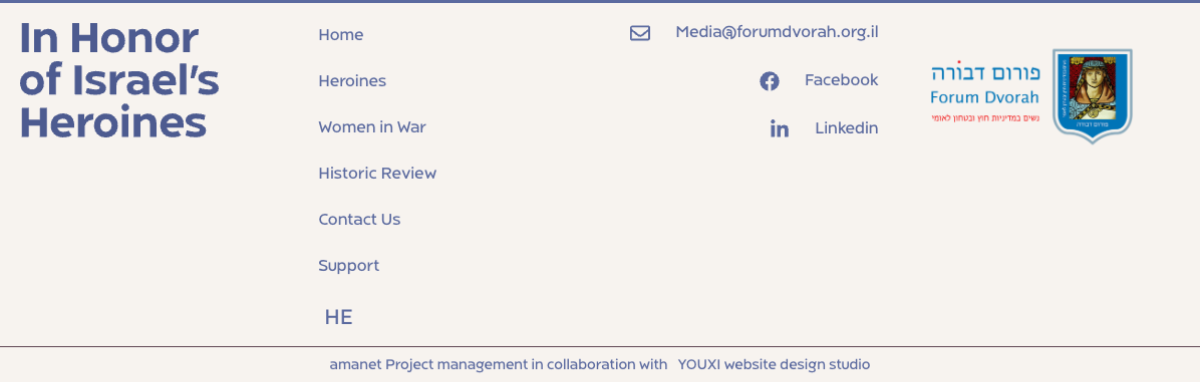The height and width of the screenshot is (382, 1200).
Task: Switch language with the HE link
Action: 338,318
